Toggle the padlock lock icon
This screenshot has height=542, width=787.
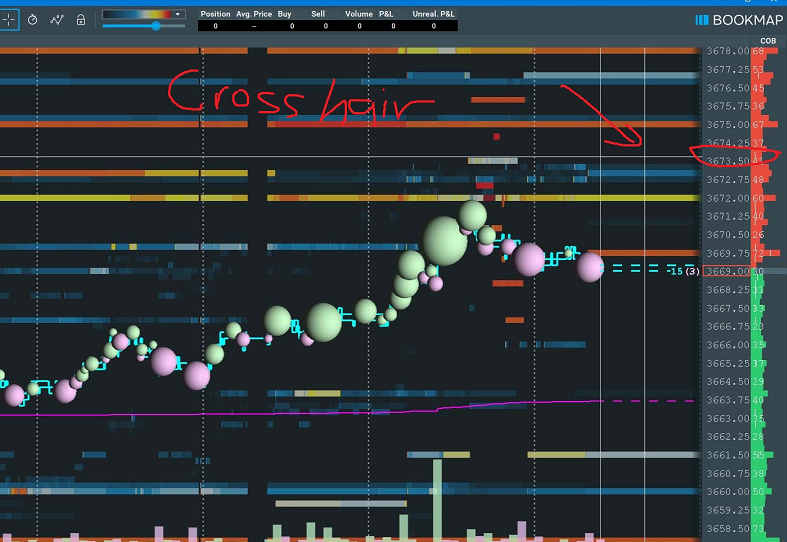pos(81,19)
